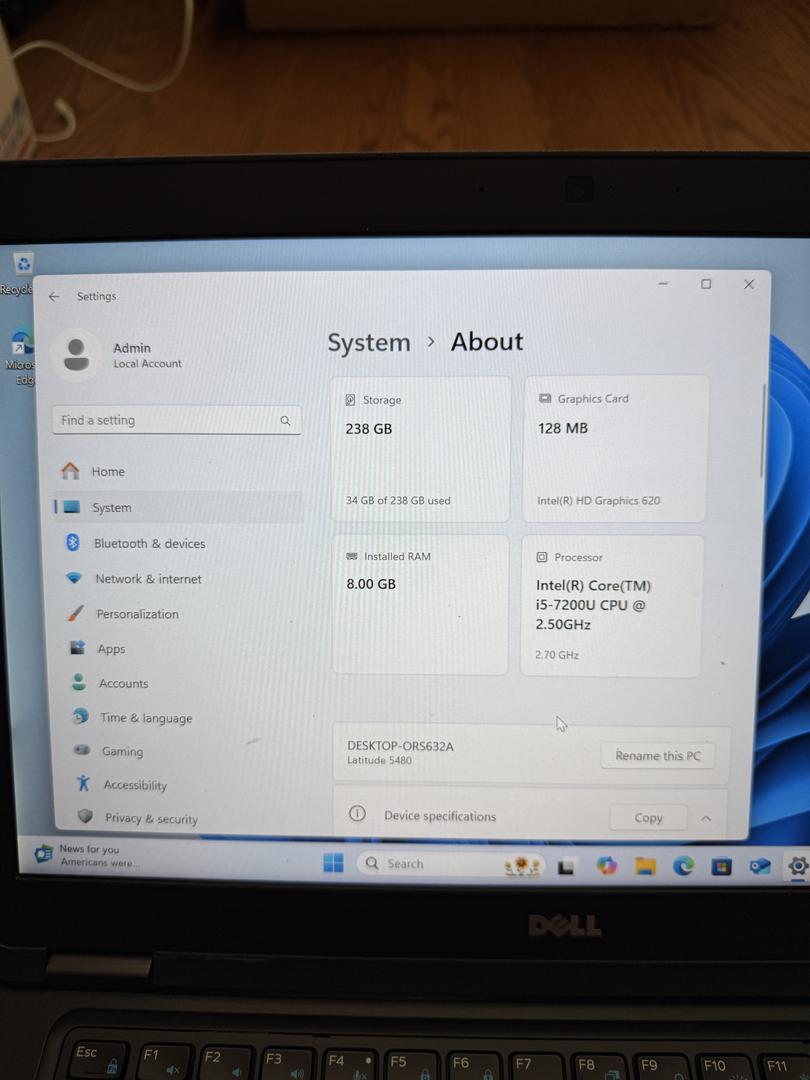Collapse Device specifications with the chevron
The image size is (810, 1080).
[x=706, y=818]
